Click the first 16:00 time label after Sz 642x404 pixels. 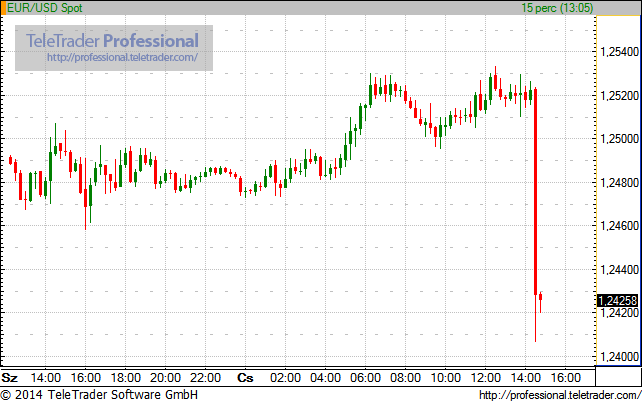click(x=86, y=377)
